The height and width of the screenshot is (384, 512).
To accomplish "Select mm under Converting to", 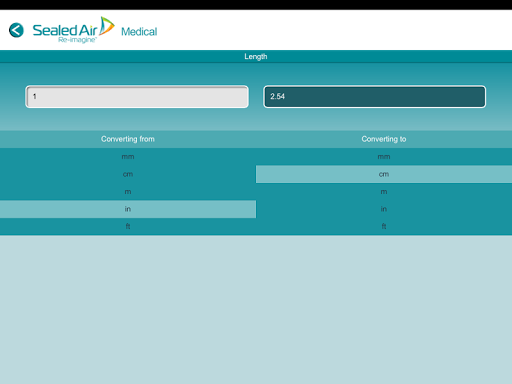I will 384,157.
